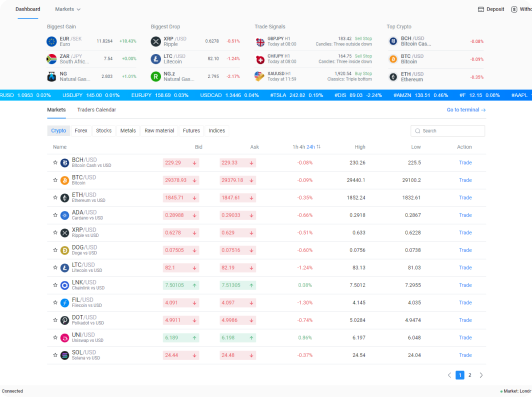Screen dimensions: 532x397
Task: Click the Uniswap icon in table
Action: [x=64, y=338]
